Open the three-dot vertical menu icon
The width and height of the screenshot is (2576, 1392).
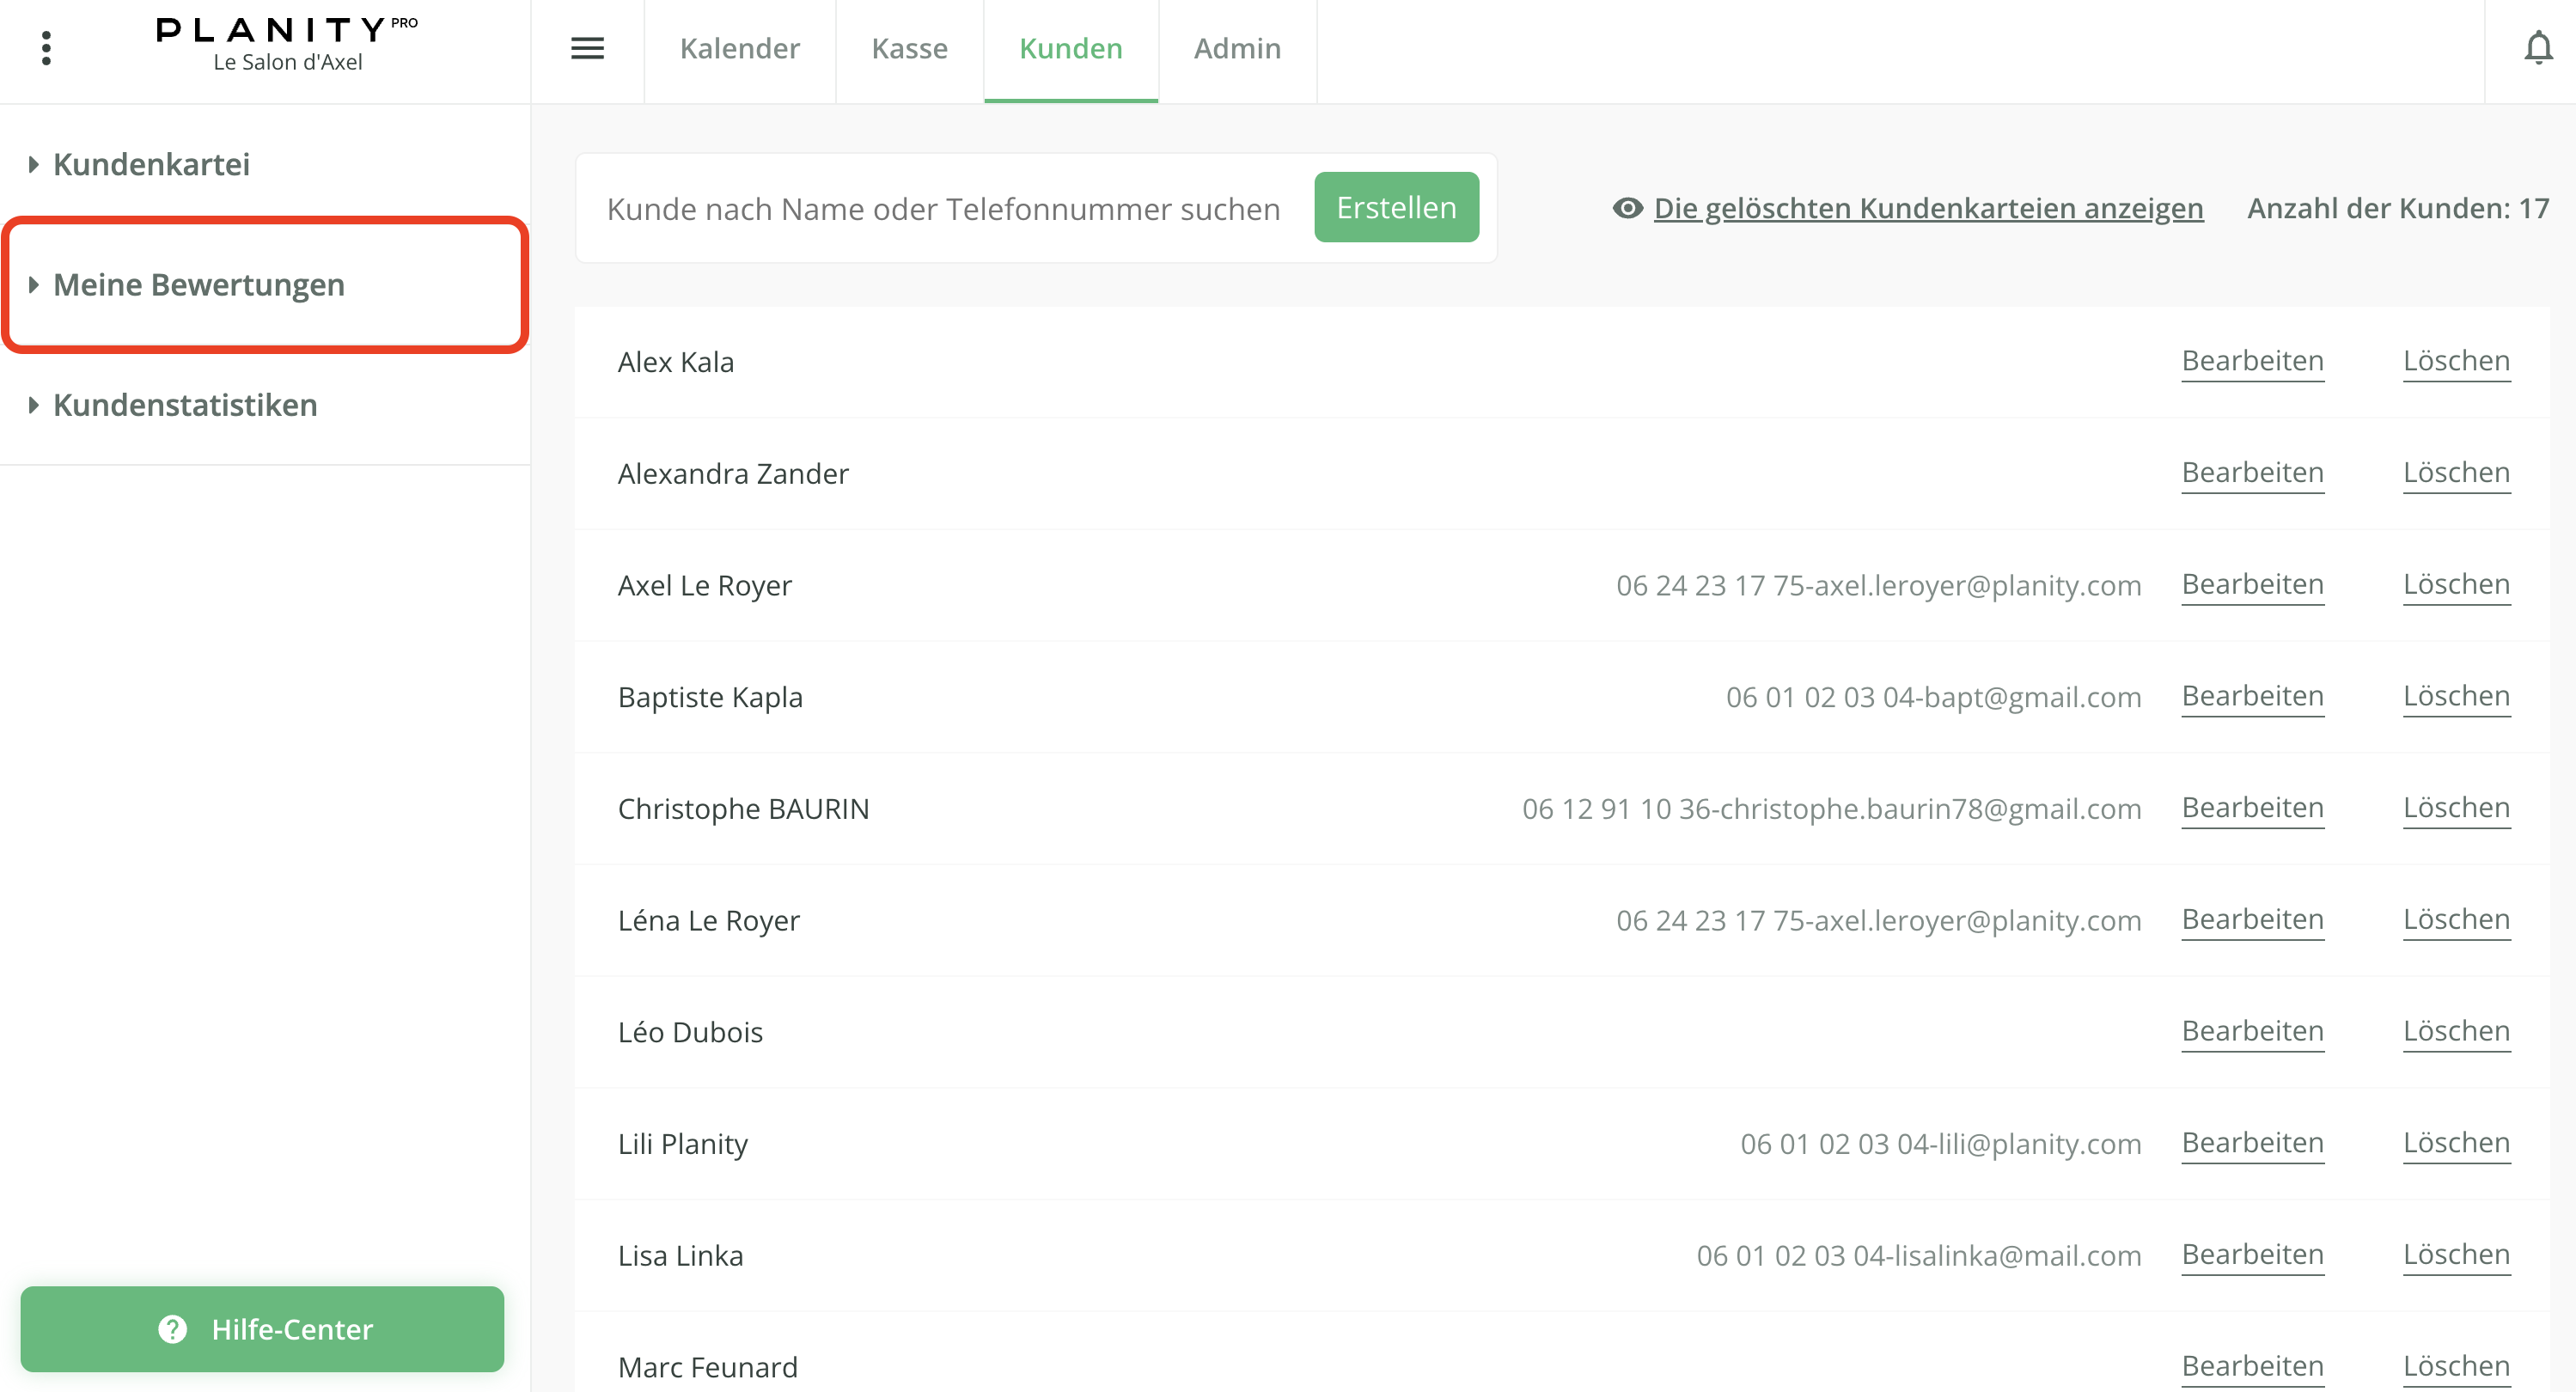[46, 48]
